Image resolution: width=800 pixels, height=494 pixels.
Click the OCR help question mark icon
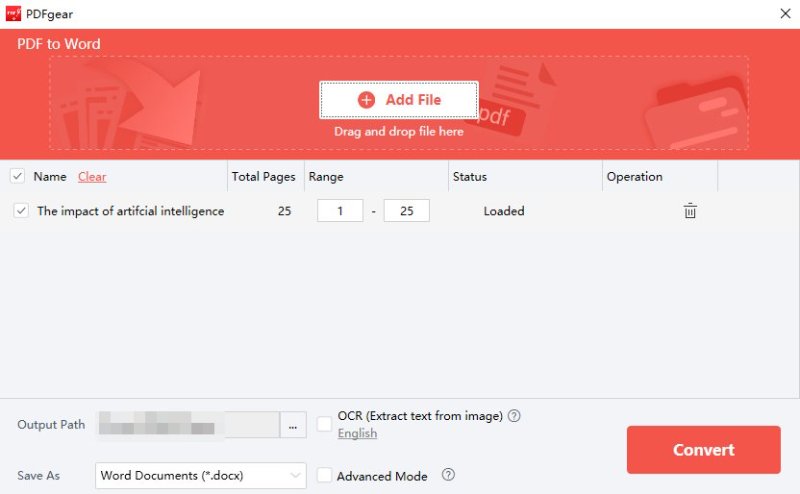(514, 416)
